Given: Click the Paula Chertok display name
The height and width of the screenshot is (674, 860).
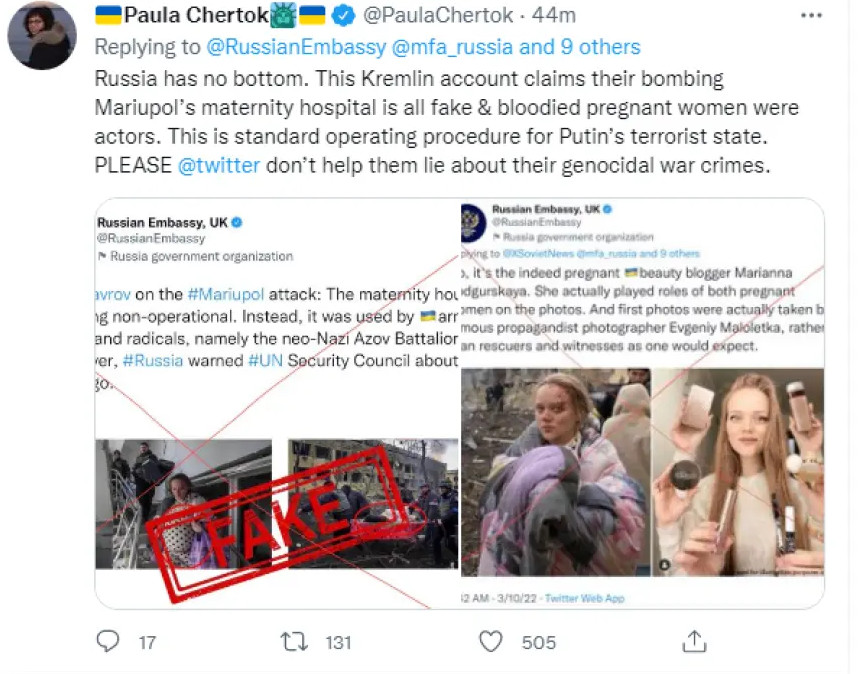Looking at the screenshot, I should 196,15.
